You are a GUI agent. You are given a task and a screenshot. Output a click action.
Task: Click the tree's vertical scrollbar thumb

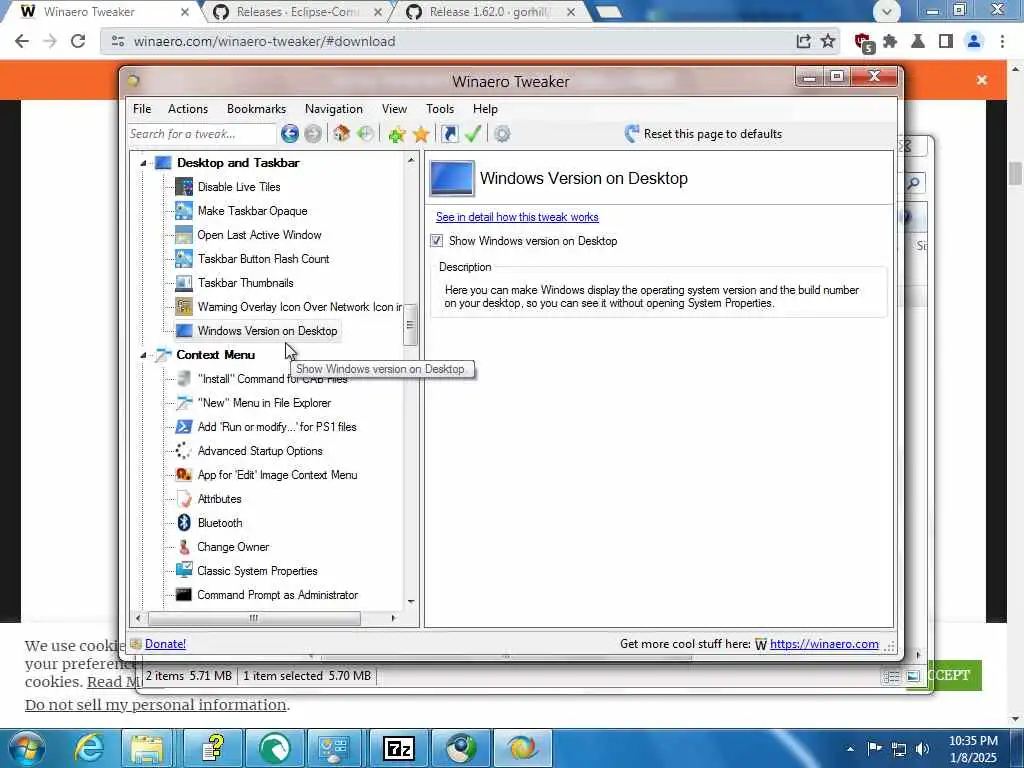pyautogui.click(x=410, y=325)
